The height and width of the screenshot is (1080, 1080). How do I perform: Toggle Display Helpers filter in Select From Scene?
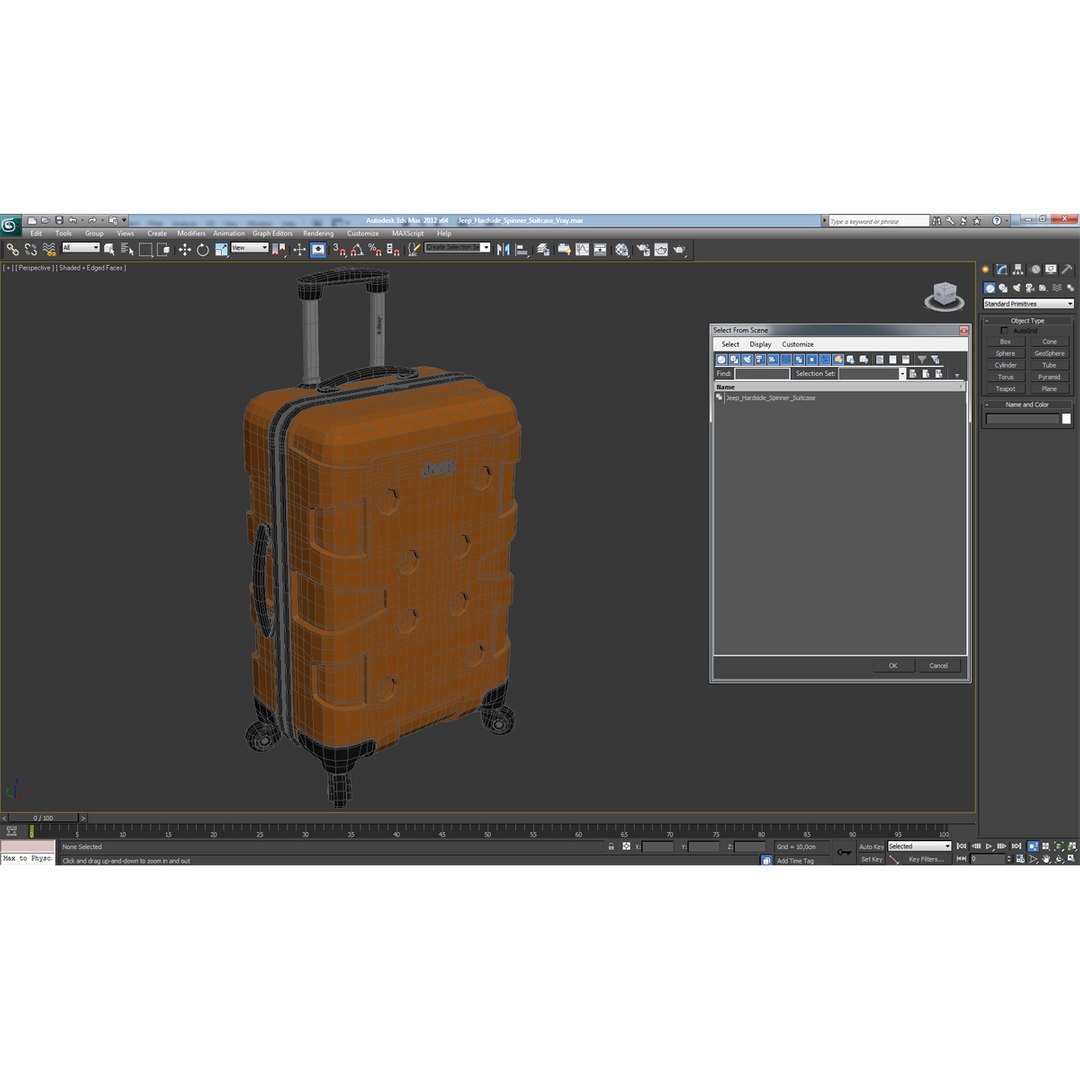point(773,360)
